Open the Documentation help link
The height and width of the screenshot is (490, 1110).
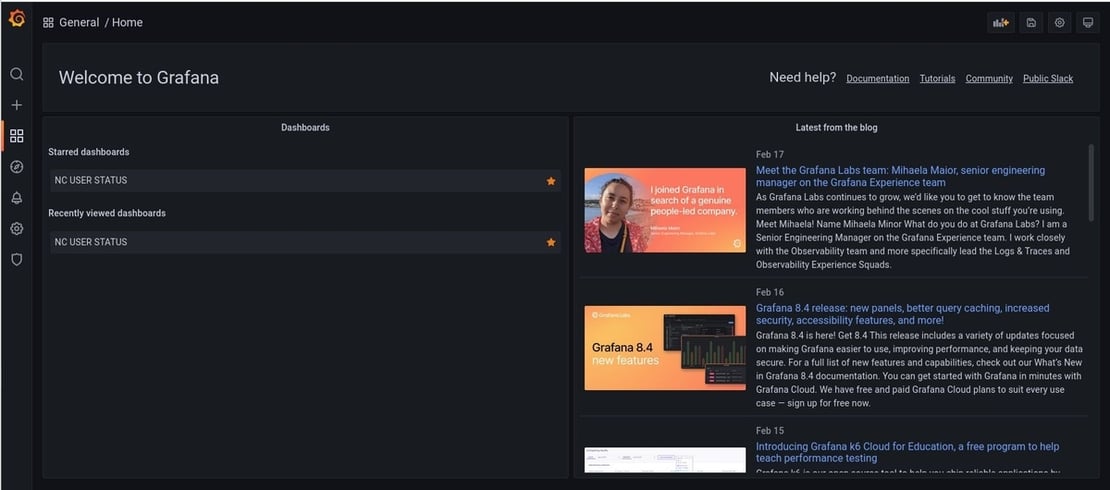pyautogui.click(x=878, y=79)
